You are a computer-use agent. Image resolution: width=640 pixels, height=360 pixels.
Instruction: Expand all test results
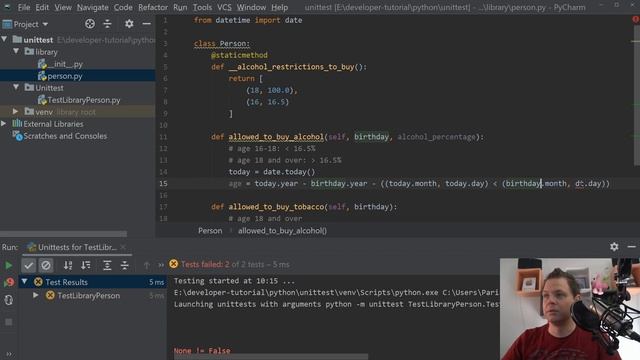pos(107,265)
